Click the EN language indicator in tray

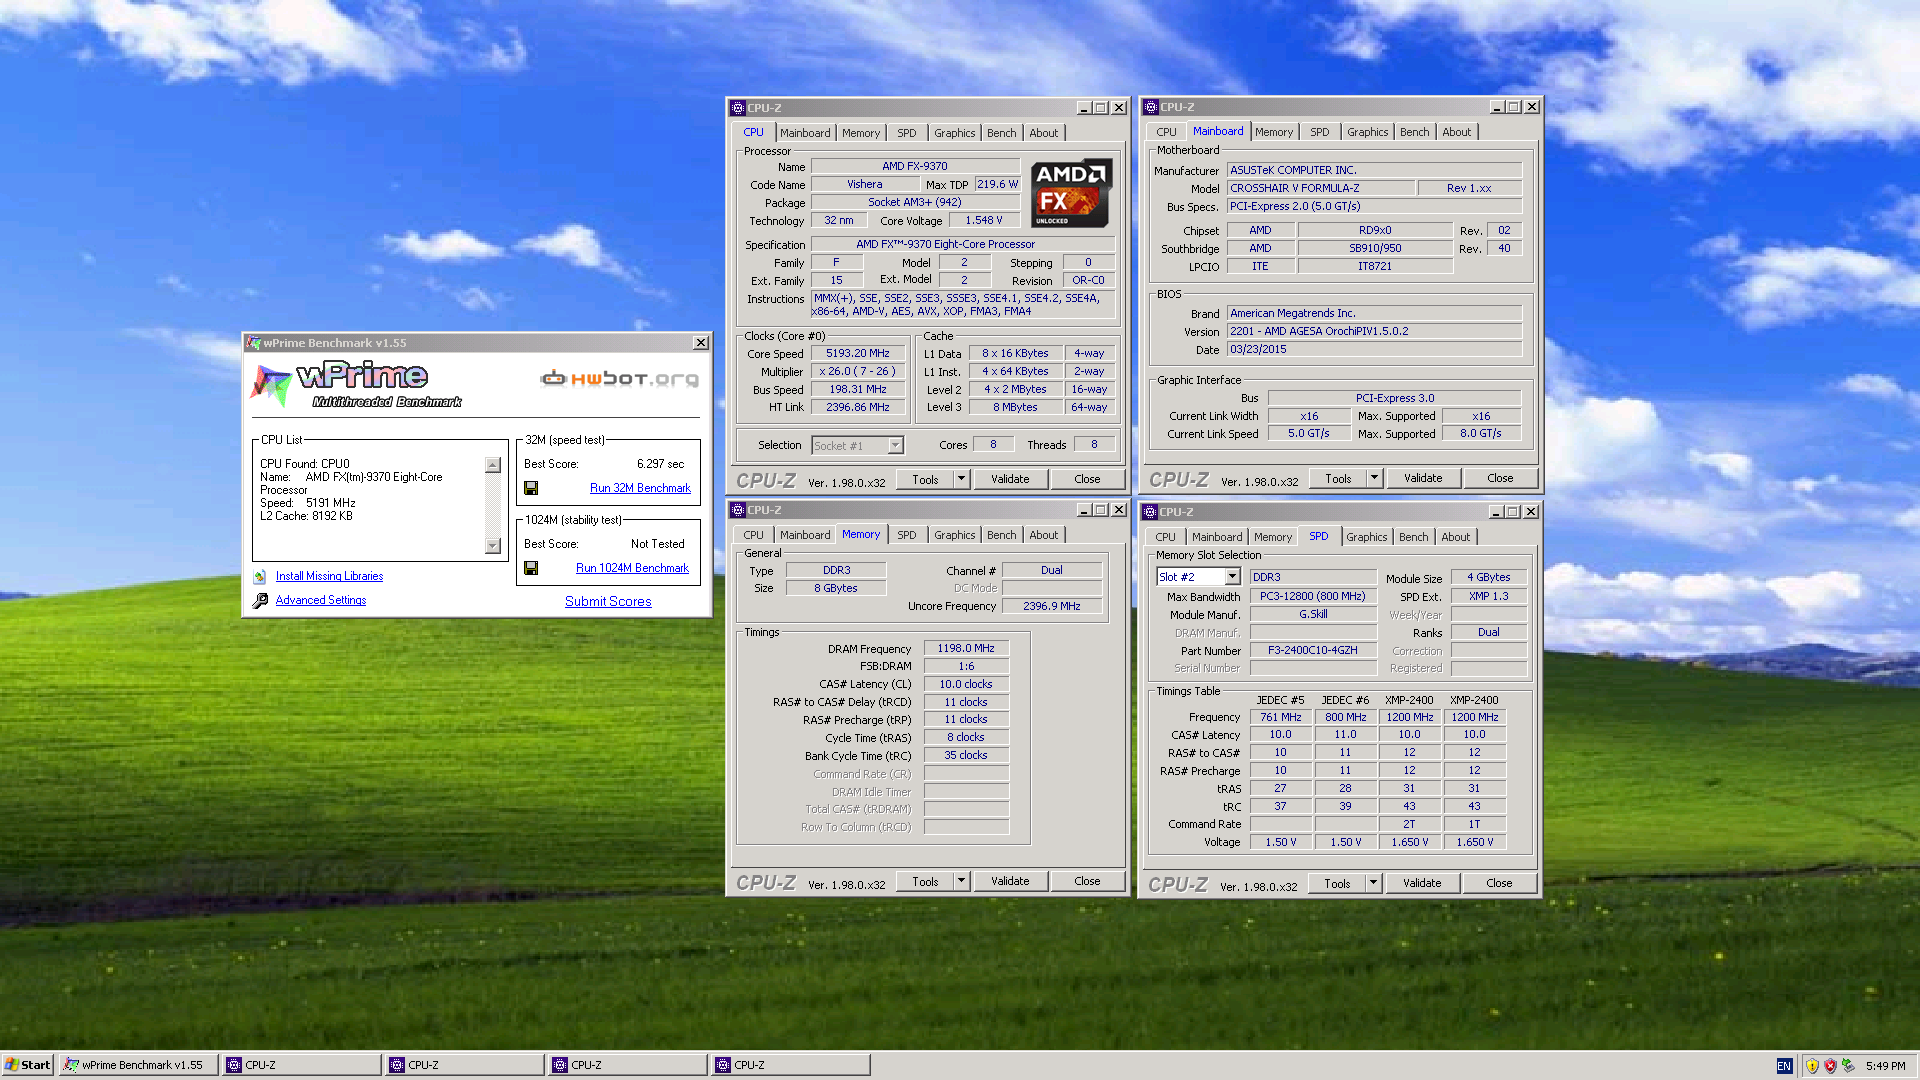[1784, 1066]
